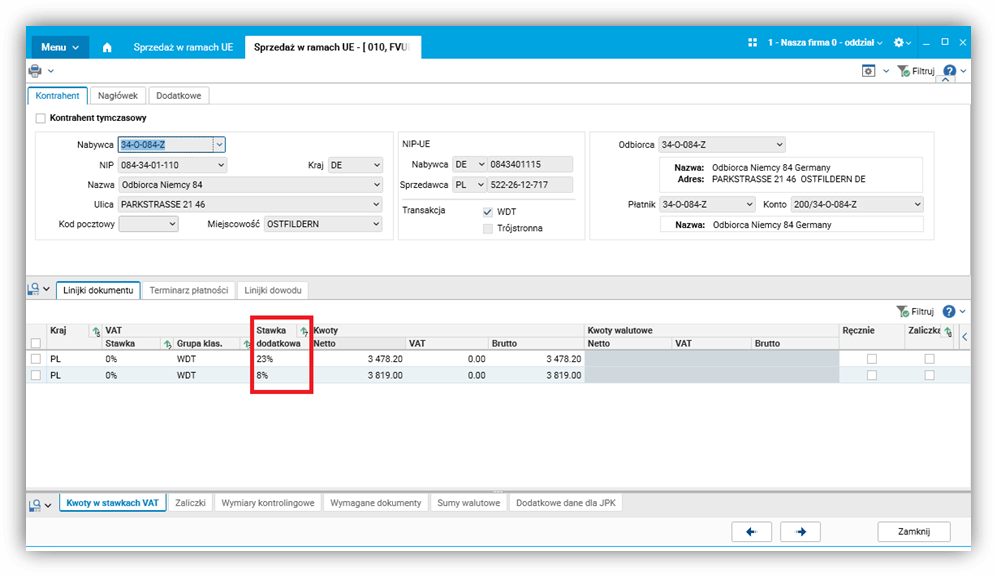
Task: Switch to the Nagłówek tab
Action: [118, 95]
